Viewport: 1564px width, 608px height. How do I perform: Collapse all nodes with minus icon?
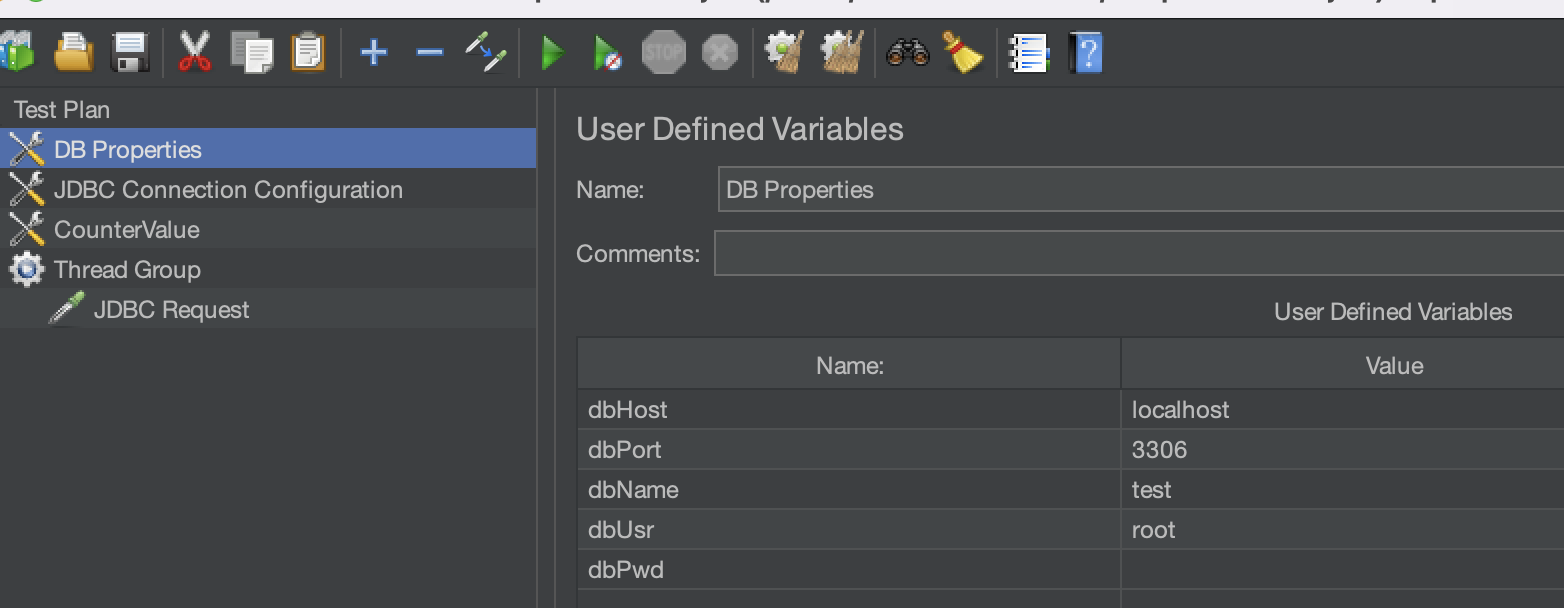tap(429, 52)
